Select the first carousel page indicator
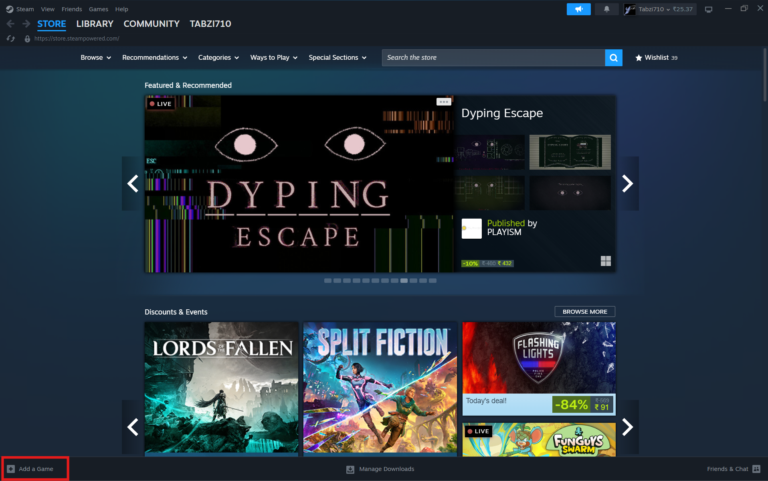768x481 pixels. coord(328,281)
